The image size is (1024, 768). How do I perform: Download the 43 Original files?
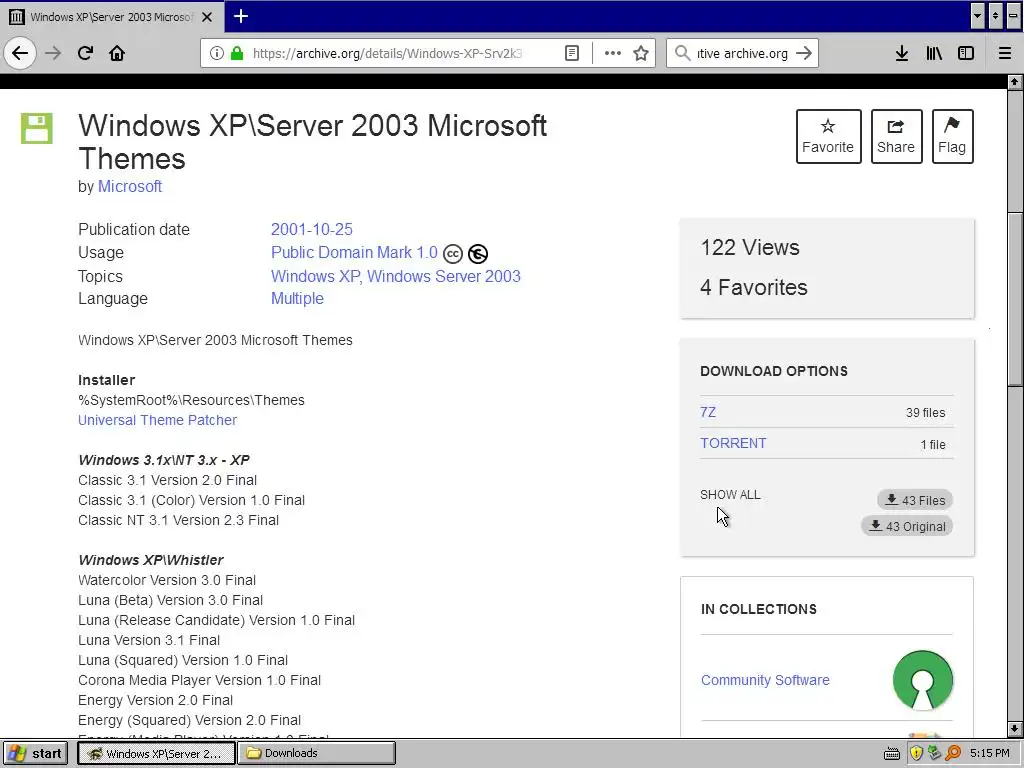click(x=907, y=526)
